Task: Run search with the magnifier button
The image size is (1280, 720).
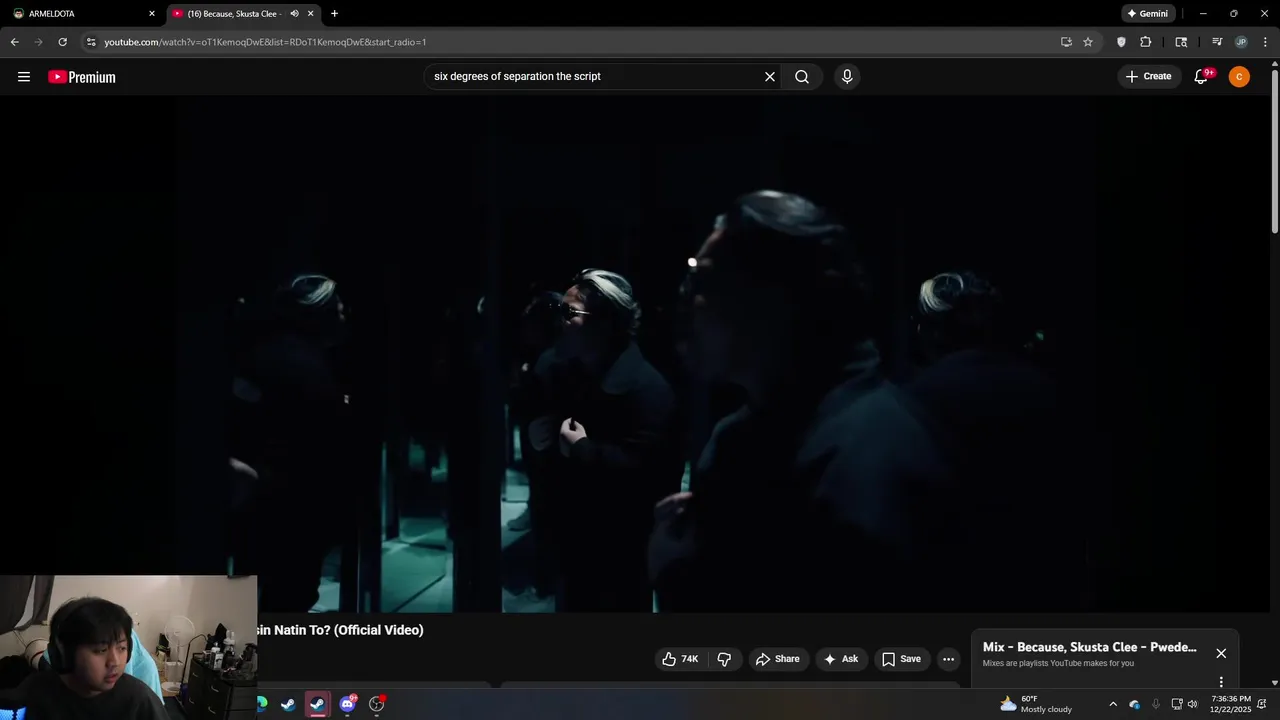Action: coord(802,77)
